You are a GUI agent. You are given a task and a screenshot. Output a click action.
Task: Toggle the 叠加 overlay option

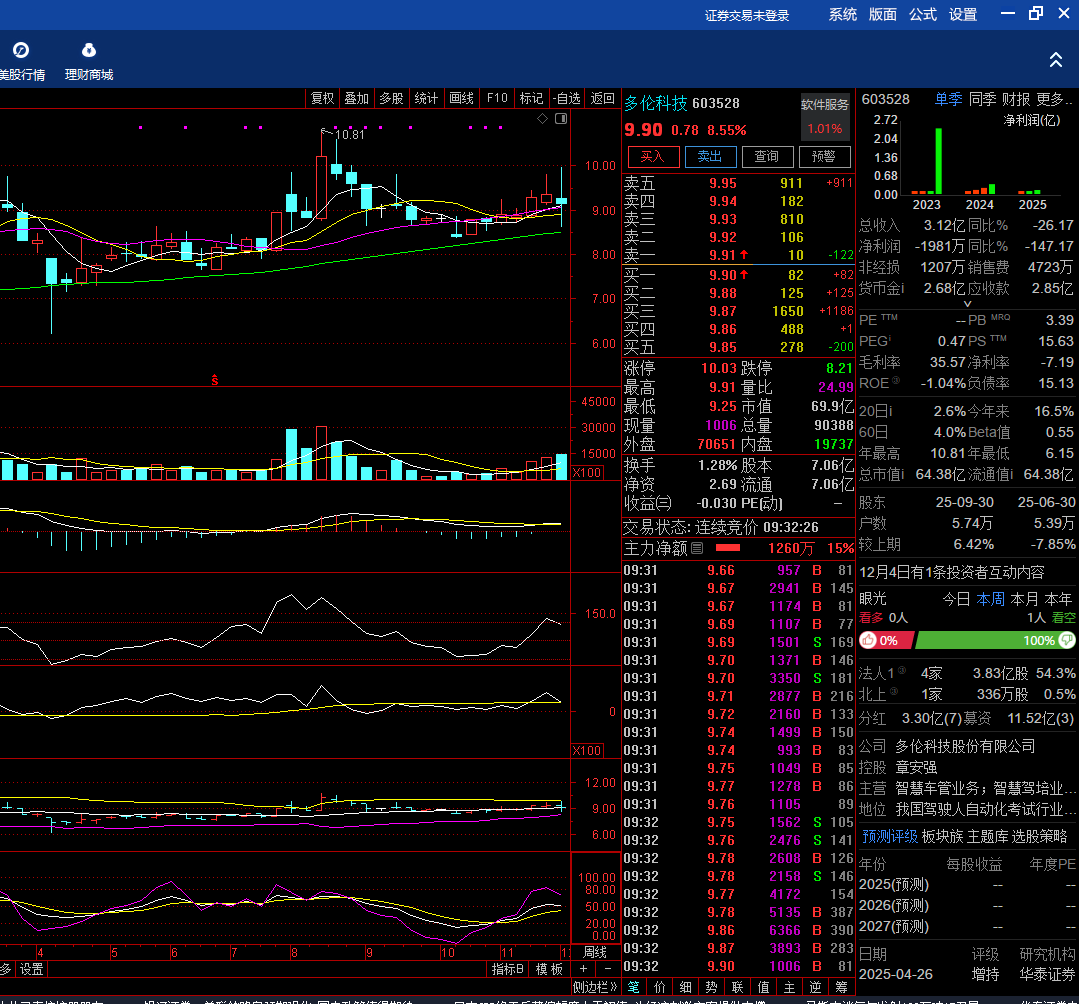click(356, 98)
